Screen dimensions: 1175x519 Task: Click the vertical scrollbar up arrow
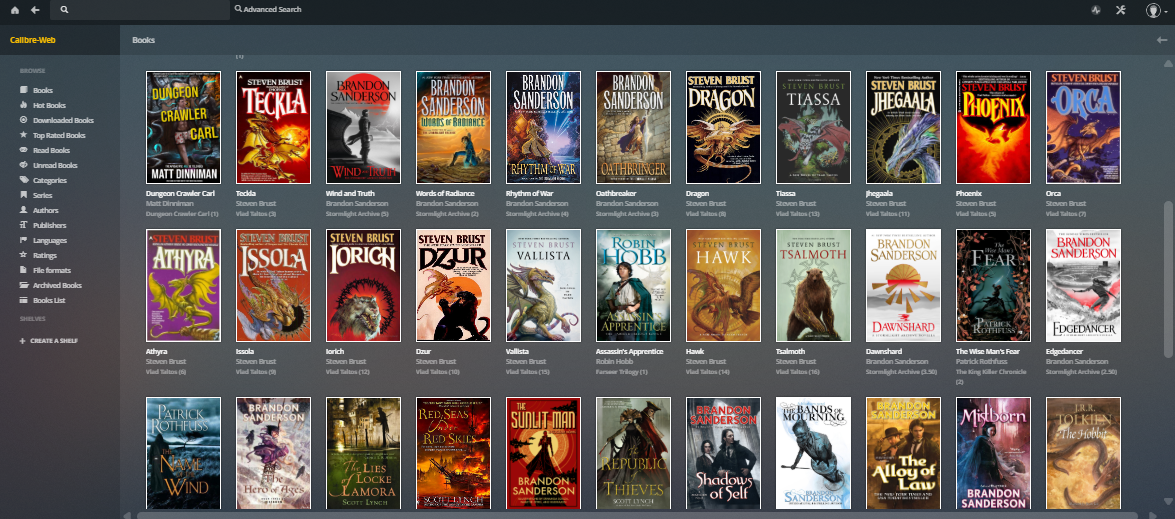coord(1168,63)
